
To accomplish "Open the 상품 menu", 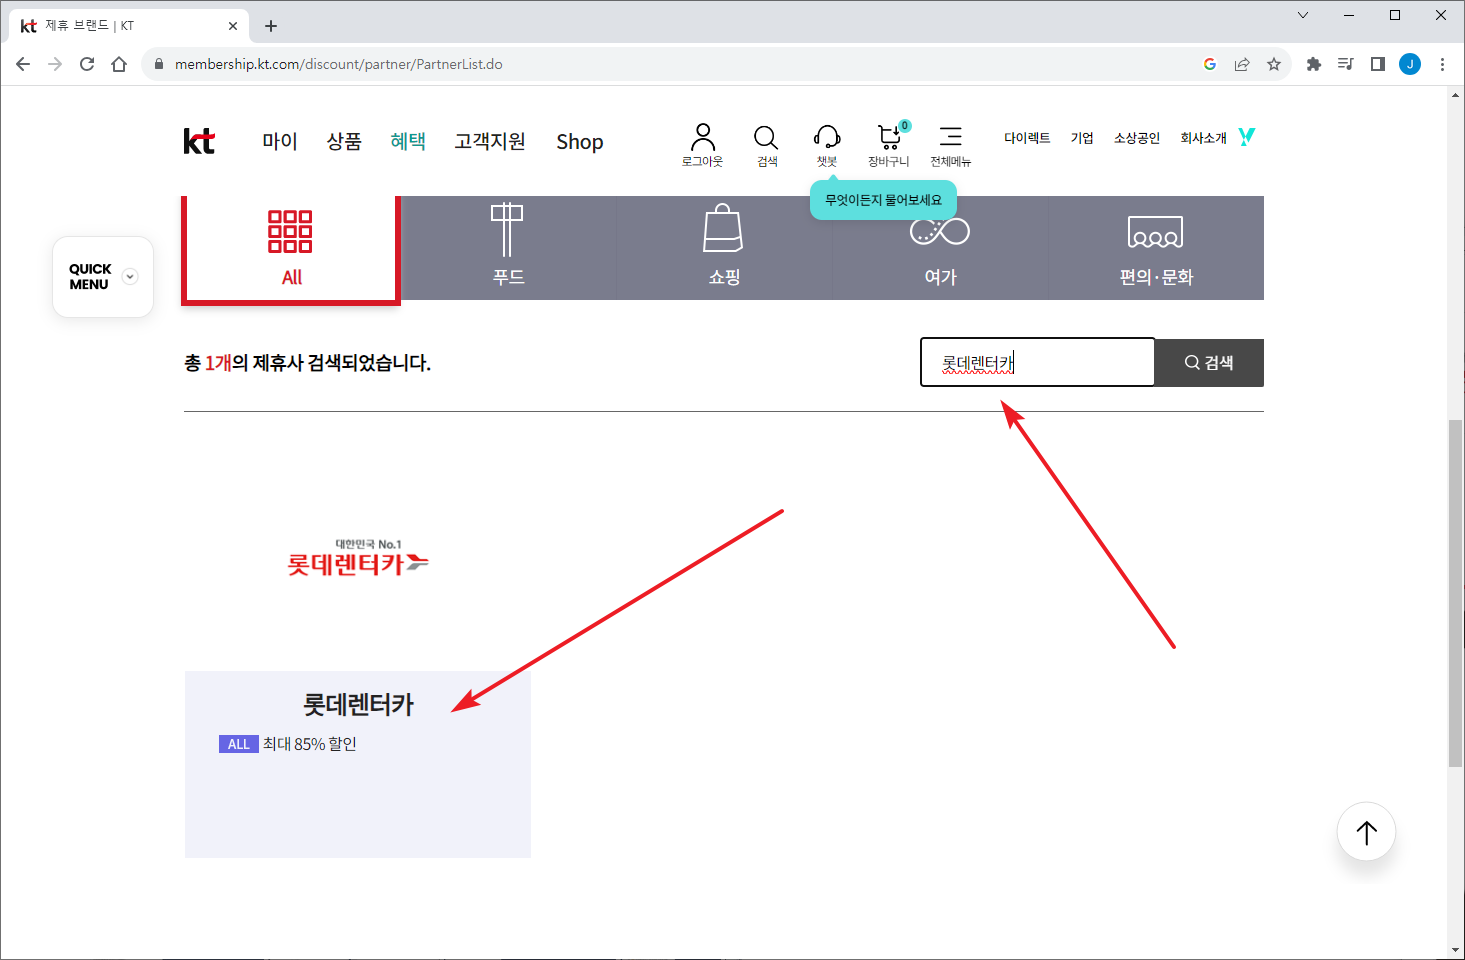I will pyautogui.click(x=344, y=141).
